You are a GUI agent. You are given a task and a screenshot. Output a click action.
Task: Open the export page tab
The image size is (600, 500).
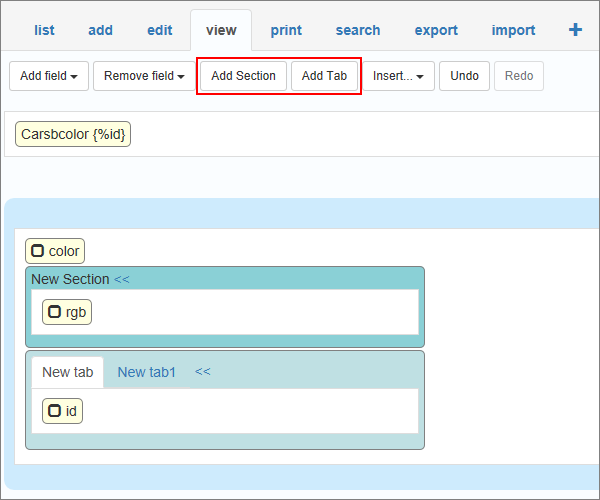tap(436, 30)
